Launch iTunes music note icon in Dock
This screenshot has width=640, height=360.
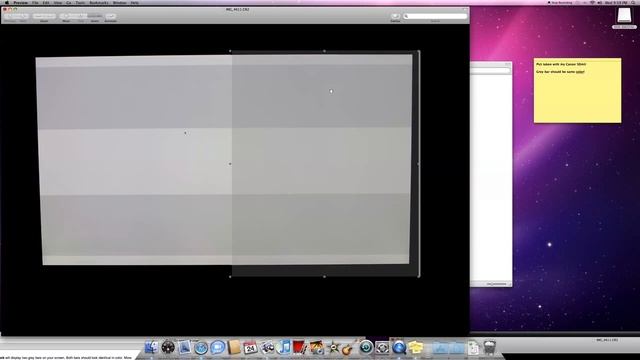pyautogui.click(x=284, y=347)
